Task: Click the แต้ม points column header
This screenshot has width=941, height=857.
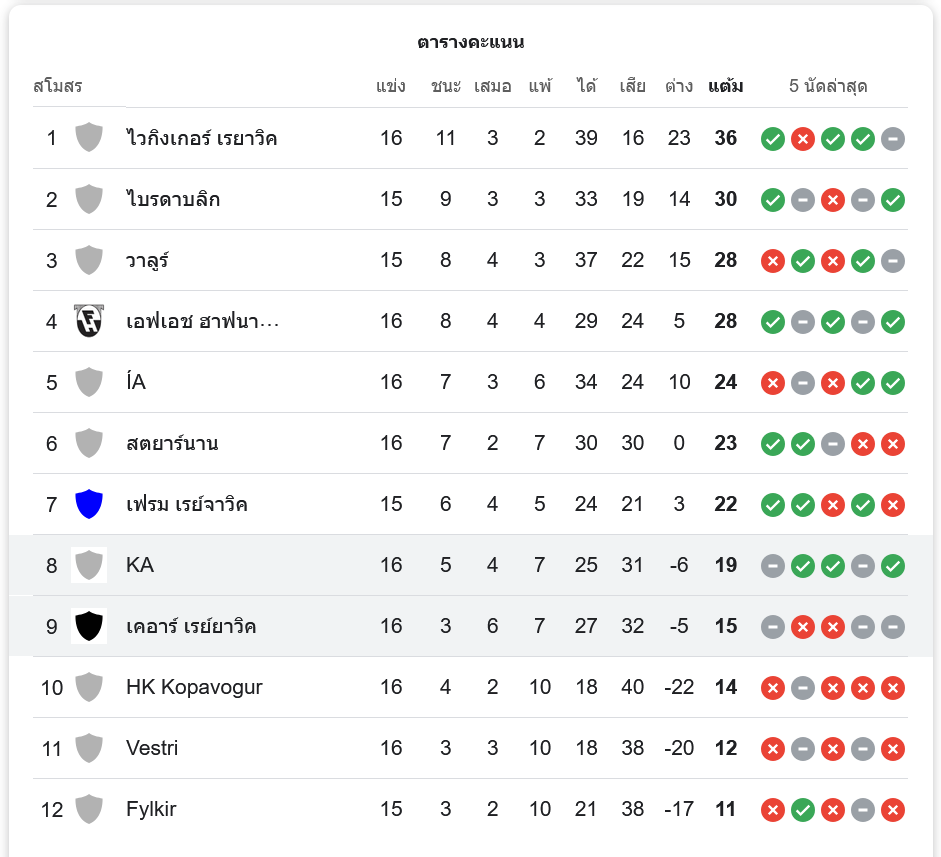Action: tap(726, 86)
